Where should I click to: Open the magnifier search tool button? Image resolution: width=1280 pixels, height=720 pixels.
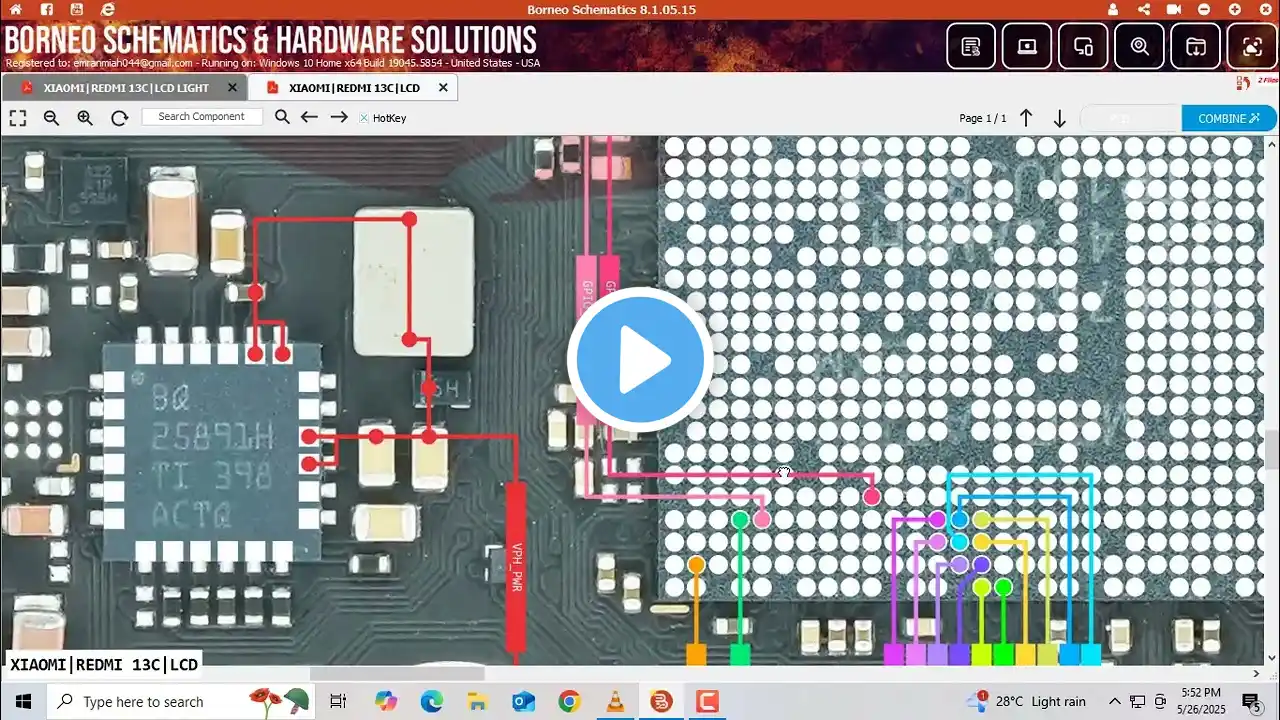tap(1139, 46)
